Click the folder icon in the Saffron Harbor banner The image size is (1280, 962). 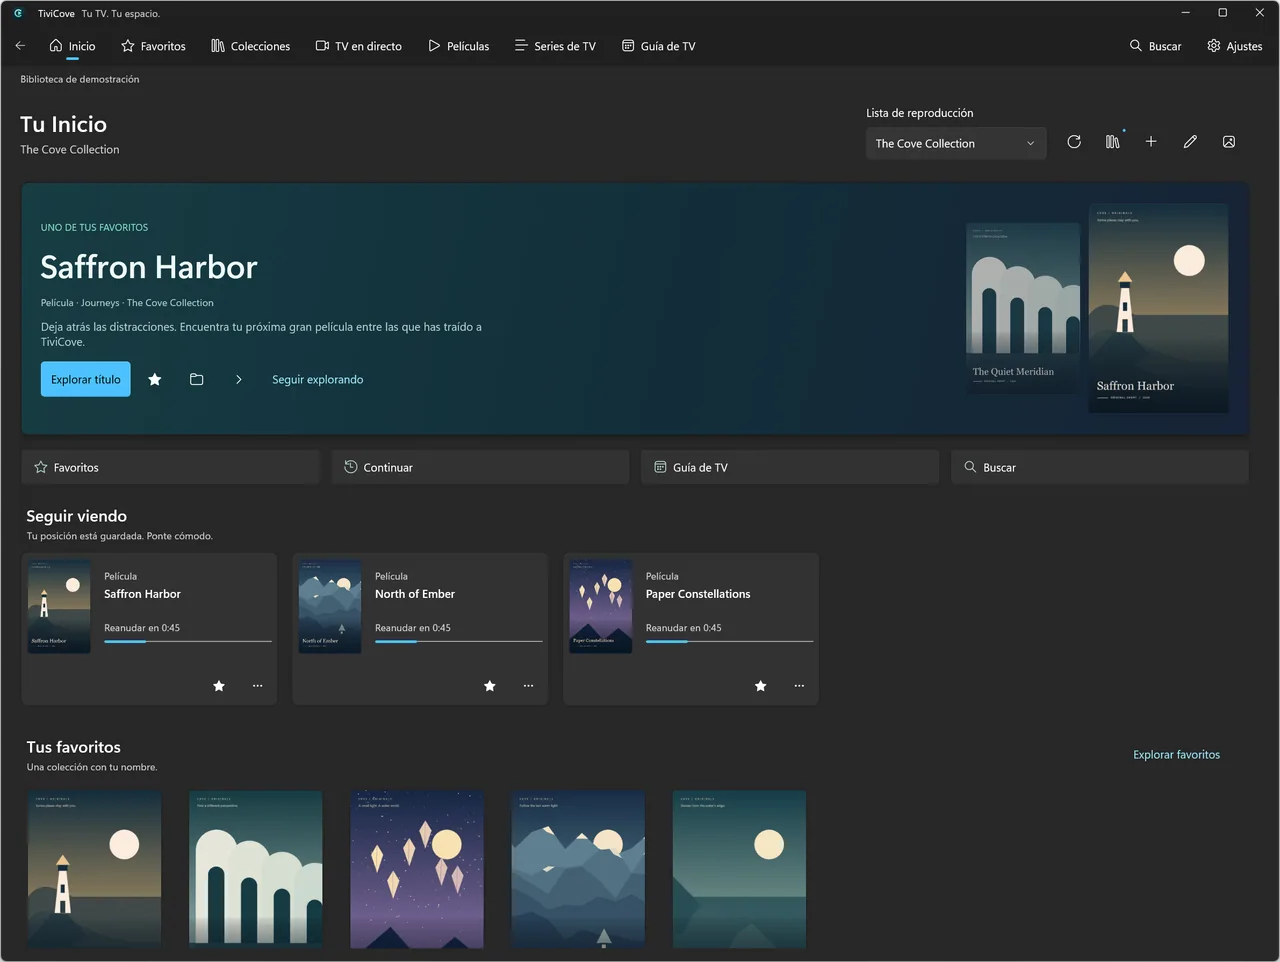click(x=197, y=379)
